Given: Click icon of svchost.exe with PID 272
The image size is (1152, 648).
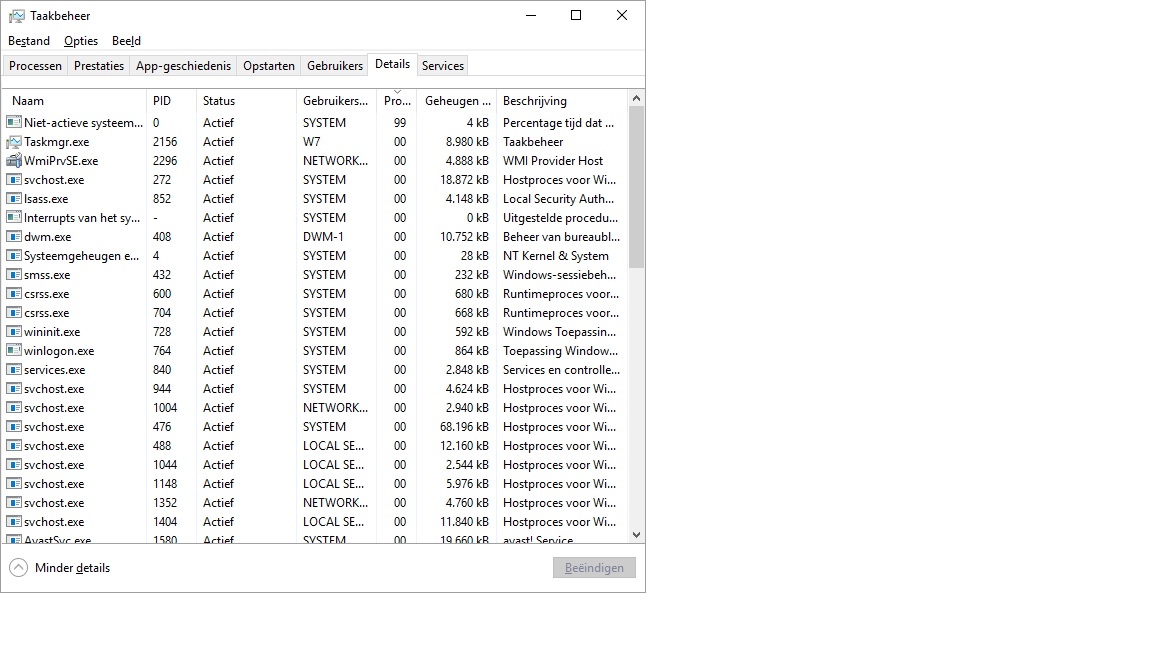Looking at the screenshot, I should [14, 180].
